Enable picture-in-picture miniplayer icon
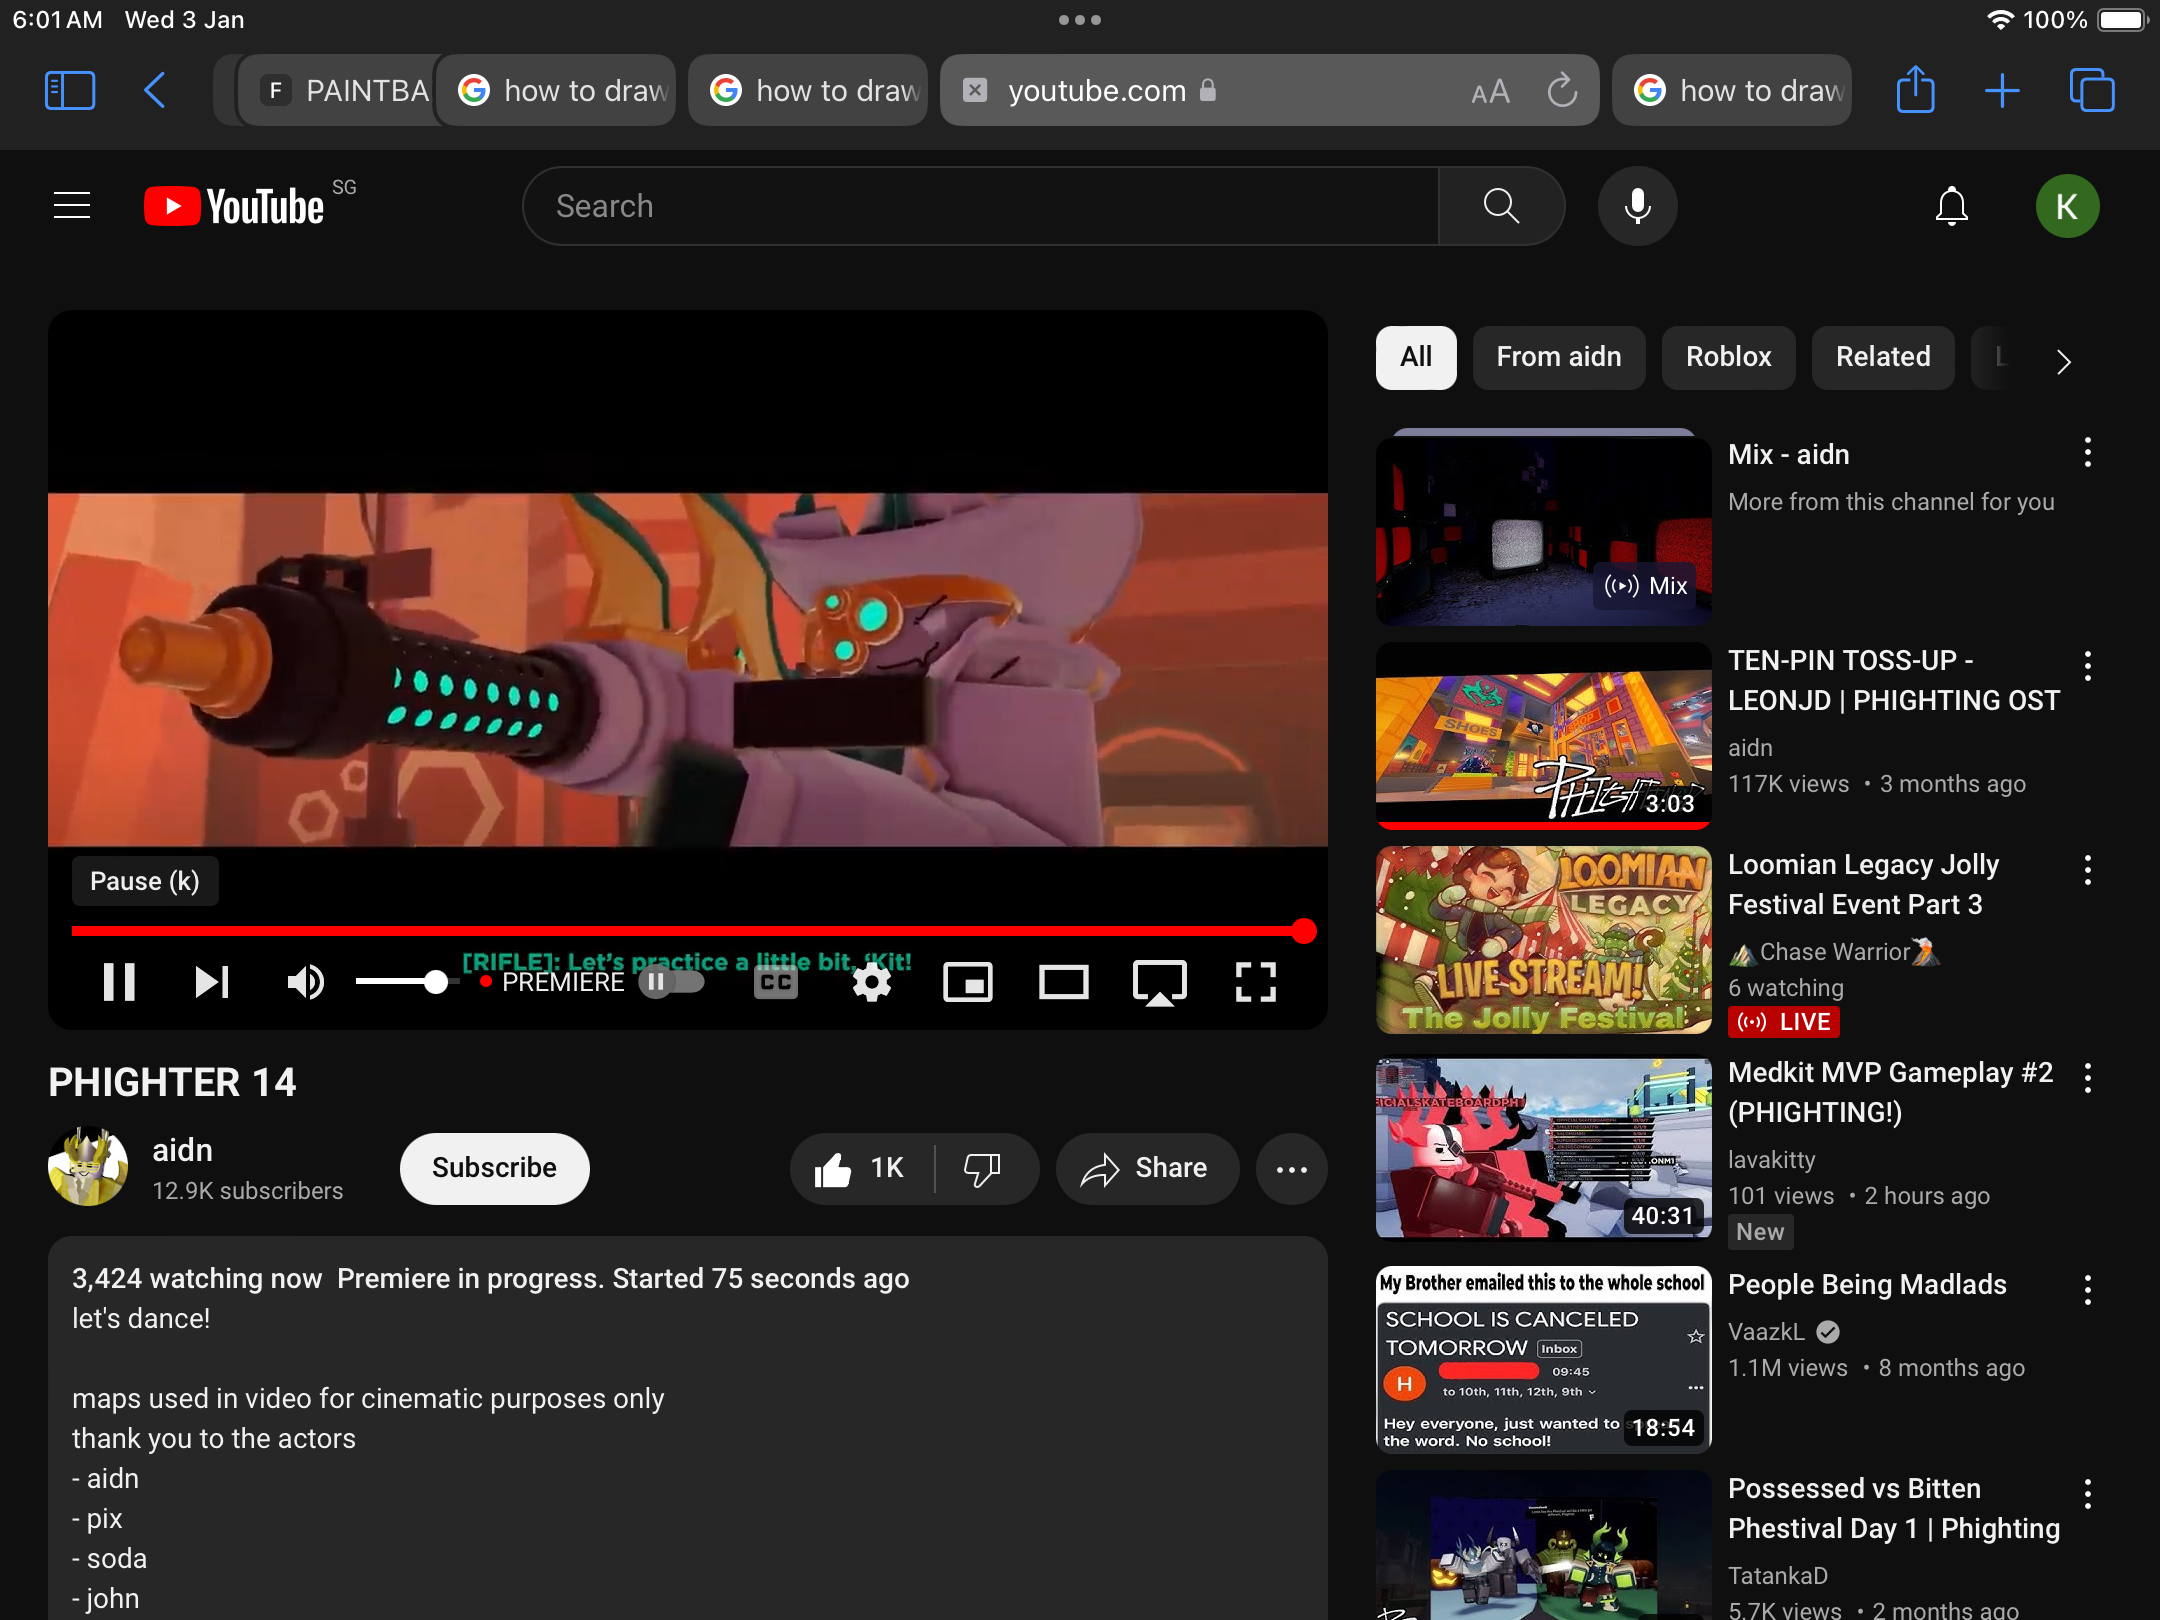Image resolution: width=2160 pixels, height=1620 pixels. click(x=967, y=982)
